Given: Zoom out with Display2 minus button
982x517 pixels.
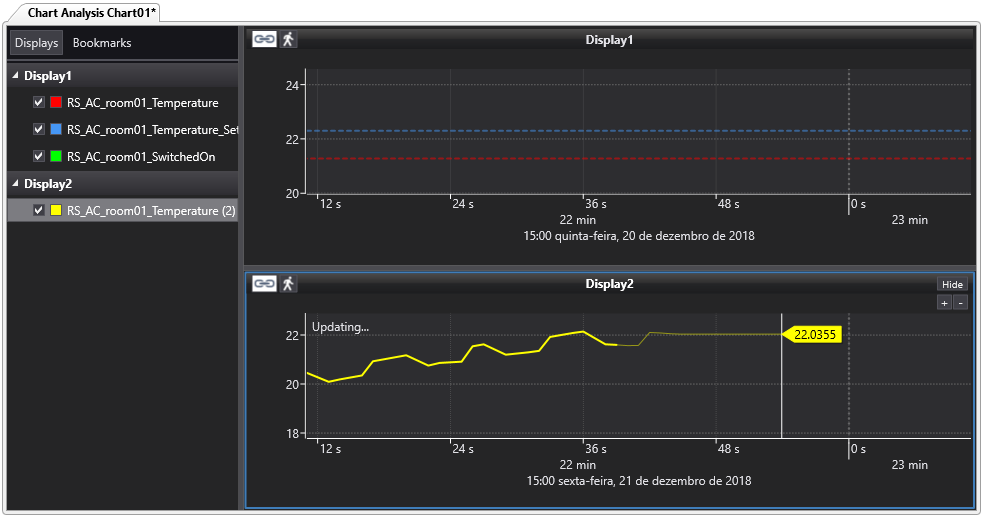Looking at the screenshot, I should [x=960, y=303].
